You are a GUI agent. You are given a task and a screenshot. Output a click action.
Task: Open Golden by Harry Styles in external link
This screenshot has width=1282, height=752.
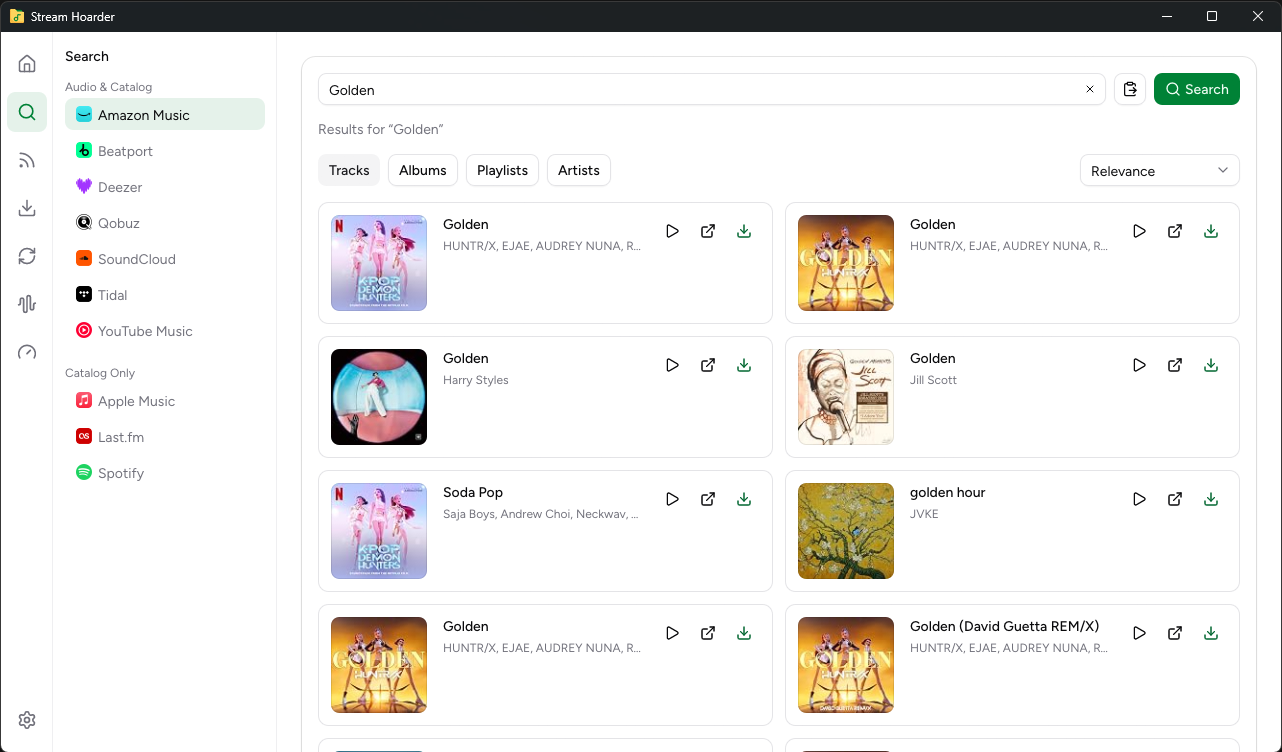pyautogui.click(x=708, y=365)
